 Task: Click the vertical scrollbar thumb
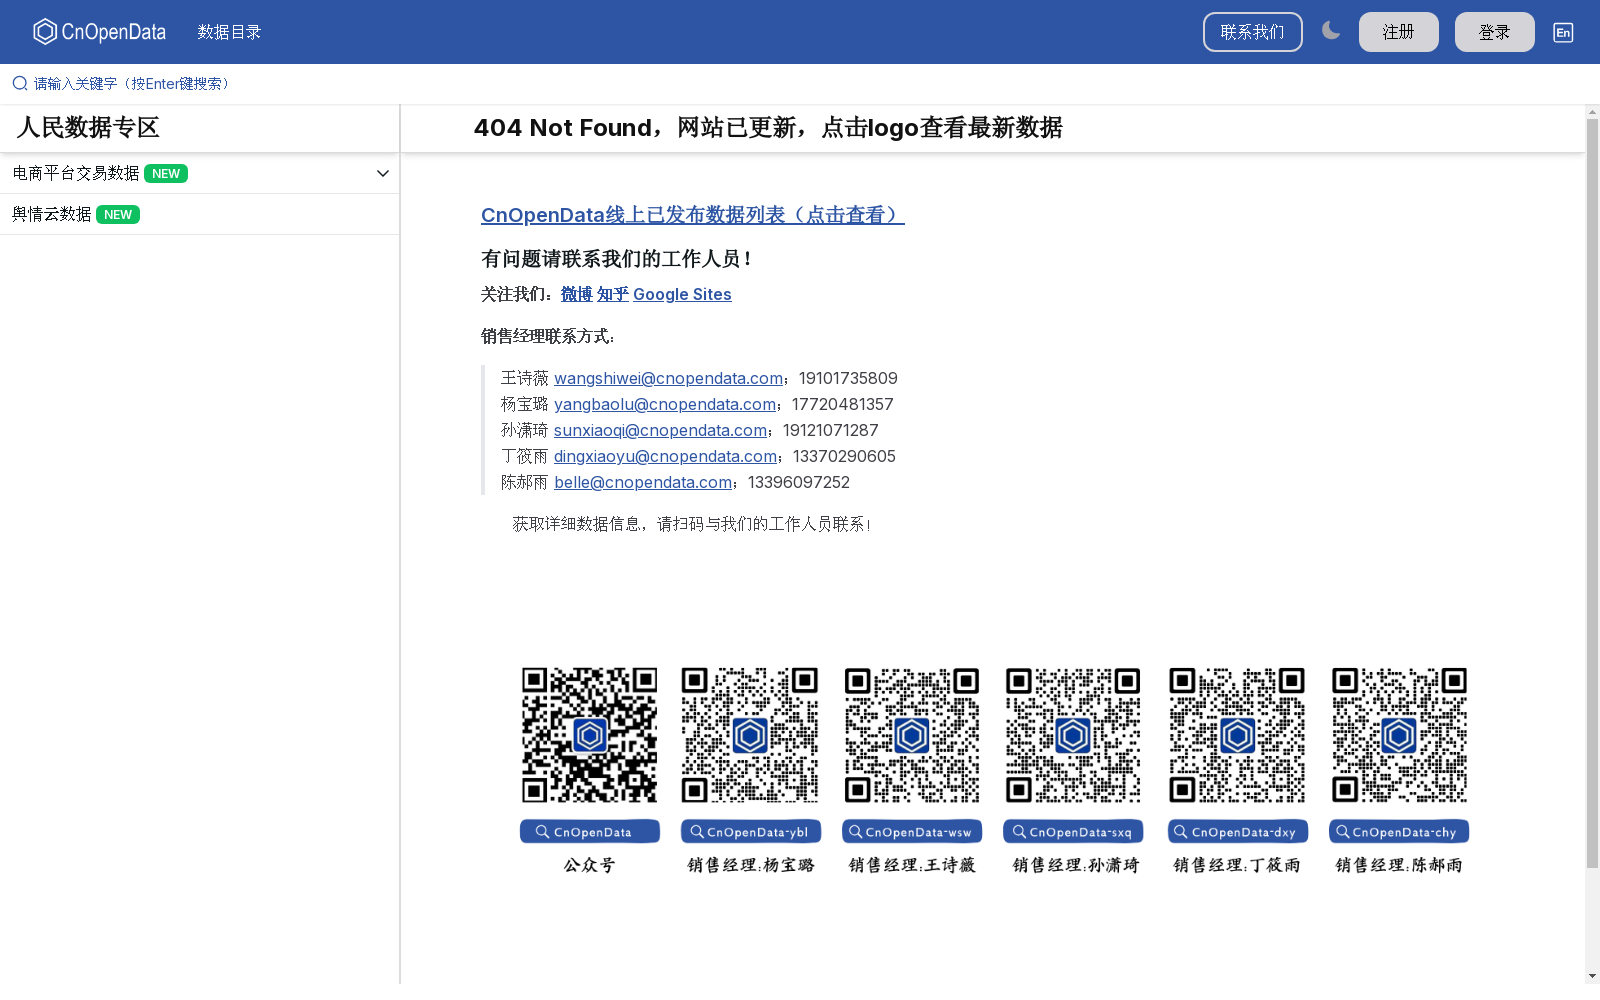click(x=1592, y=493)
